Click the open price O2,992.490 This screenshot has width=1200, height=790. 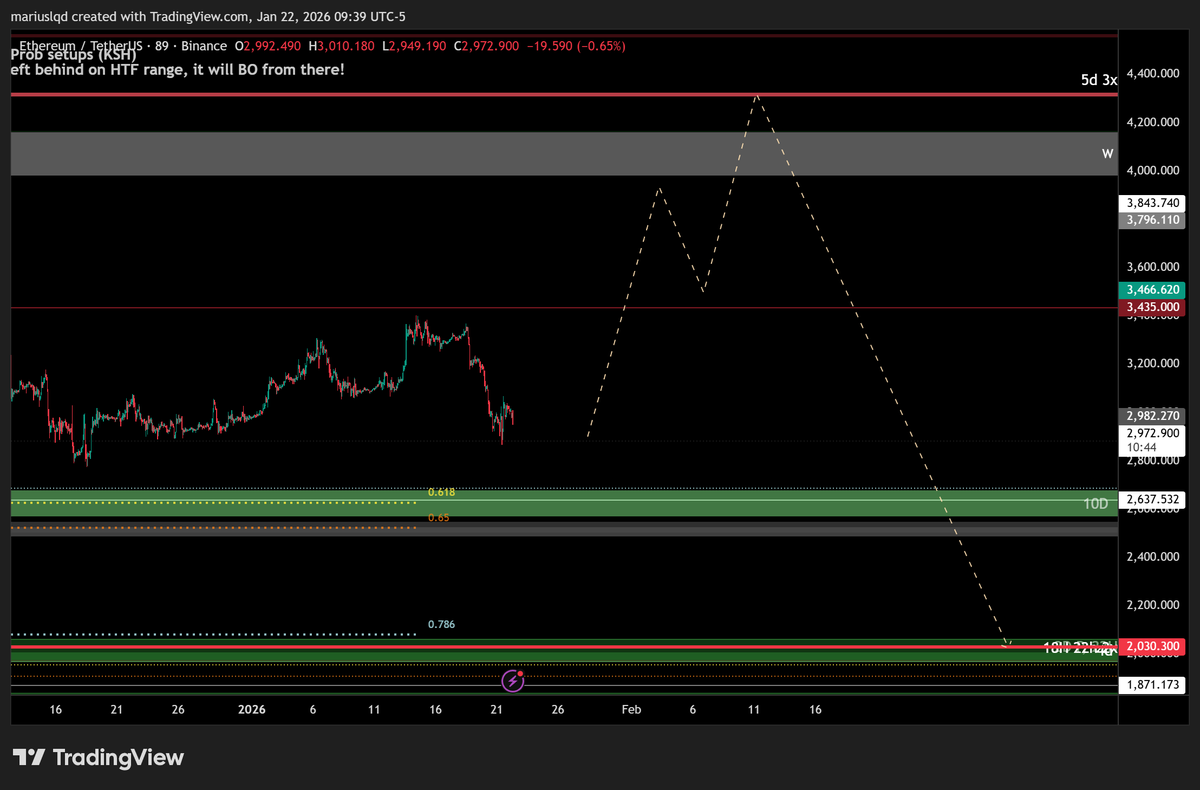click(x=269, y=45)
